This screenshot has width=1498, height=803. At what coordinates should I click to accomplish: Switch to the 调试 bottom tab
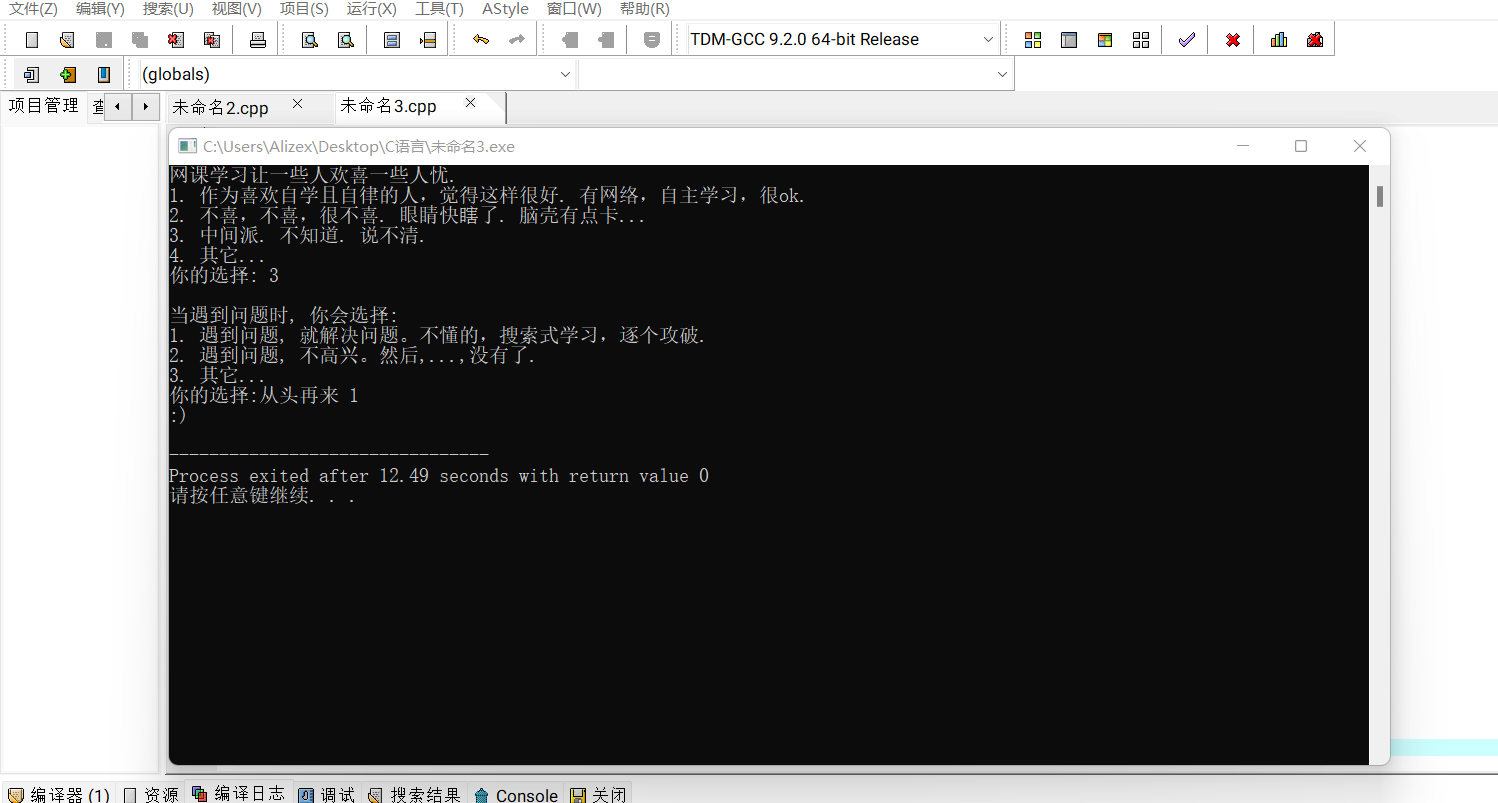[x=327, y=794]
